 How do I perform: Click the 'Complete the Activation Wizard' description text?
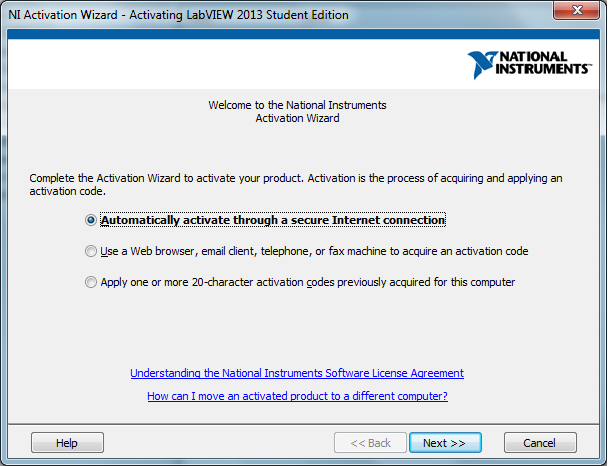click(296, 185)
